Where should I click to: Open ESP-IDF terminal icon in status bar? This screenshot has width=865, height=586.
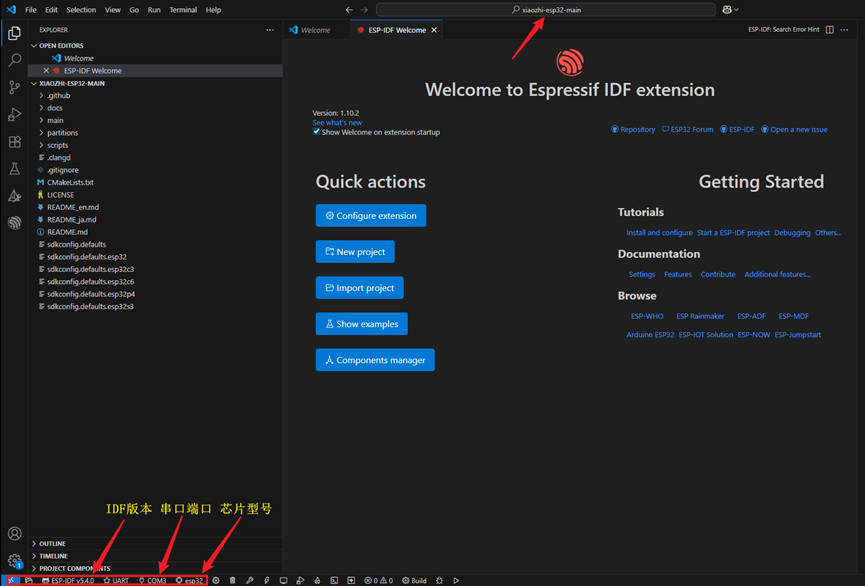[334, 580]
